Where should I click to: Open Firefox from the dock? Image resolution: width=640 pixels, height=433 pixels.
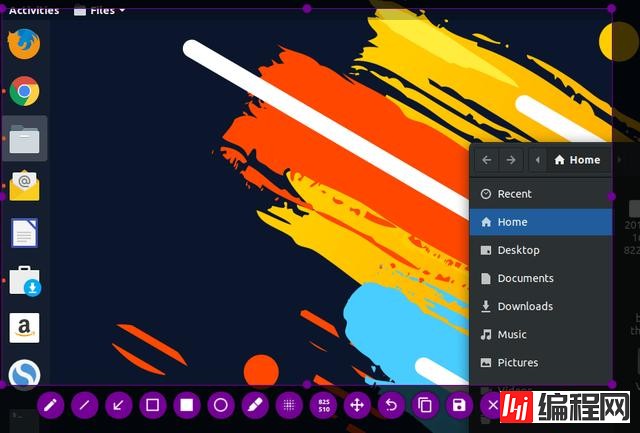(x=24, y=44)
